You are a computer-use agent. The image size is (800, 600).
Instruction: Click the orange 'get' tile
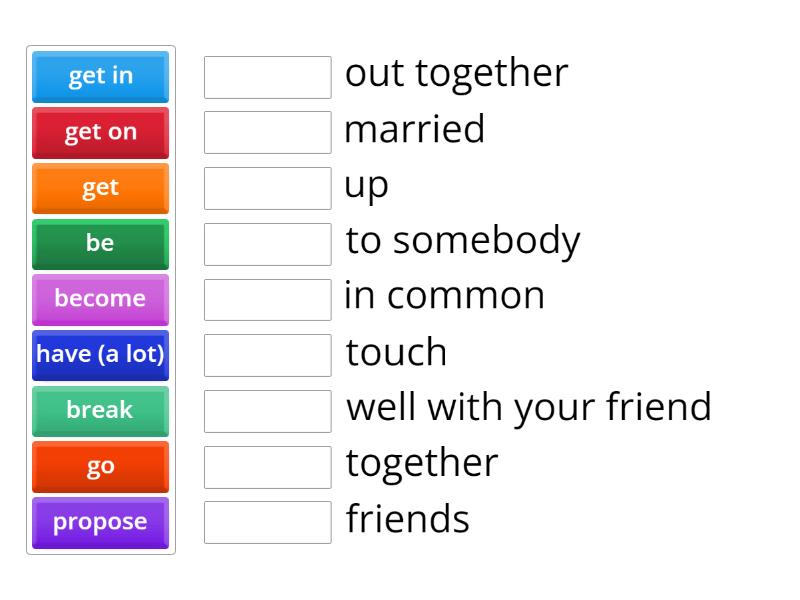99,188
